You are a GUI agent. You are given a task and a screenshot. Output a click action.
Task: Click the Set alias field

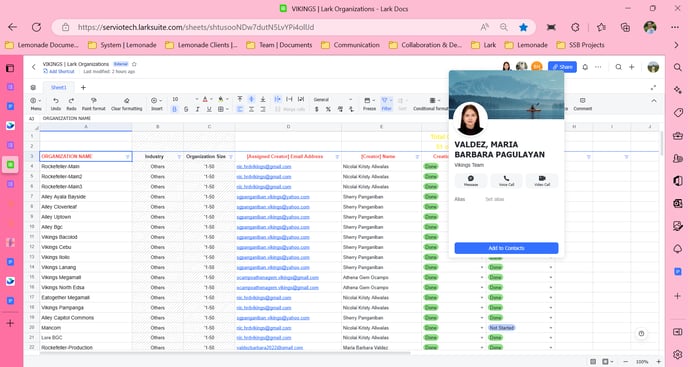click(494, 199)
